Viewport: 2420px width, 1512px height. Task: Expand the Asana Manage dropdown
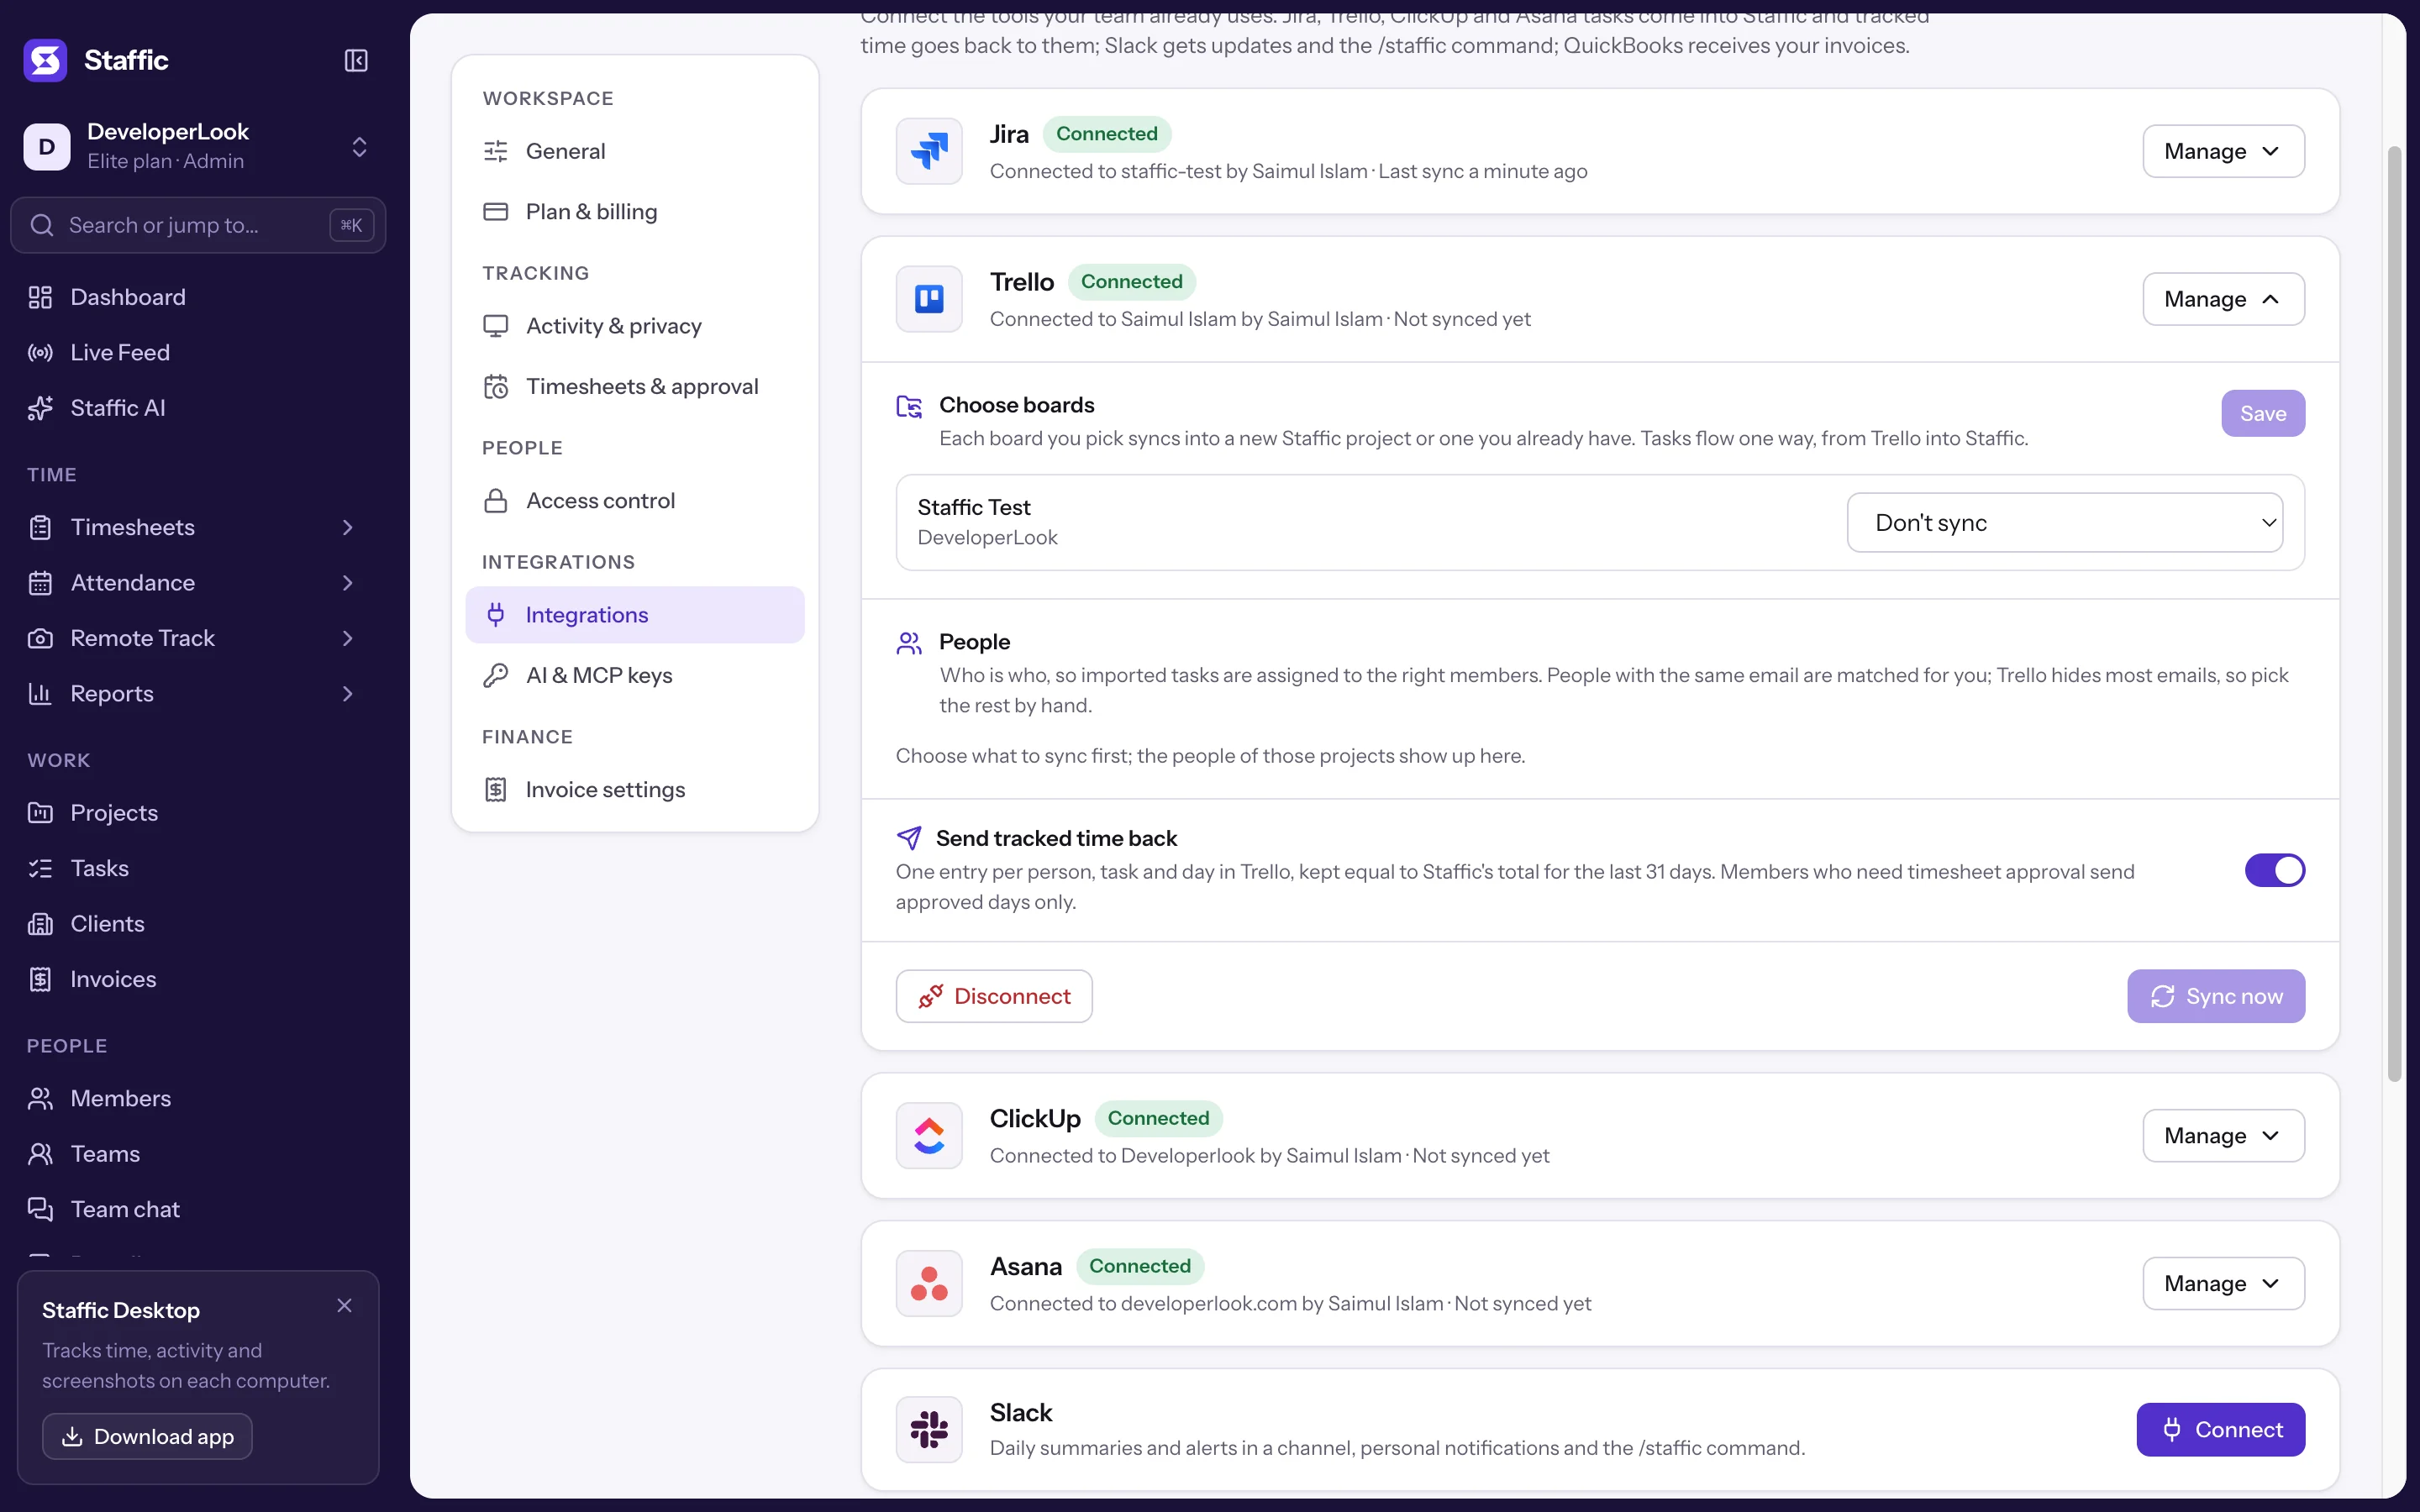click(2223, 1283)
